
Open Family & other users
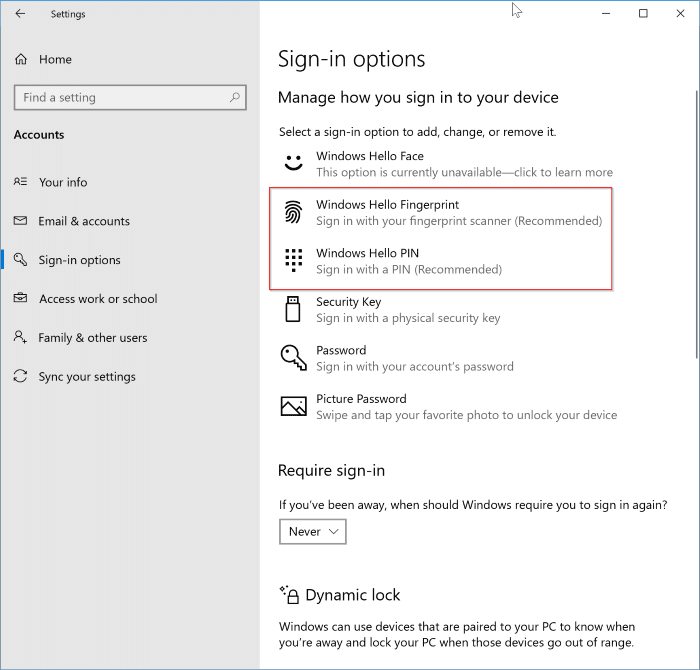click(129, 337)
